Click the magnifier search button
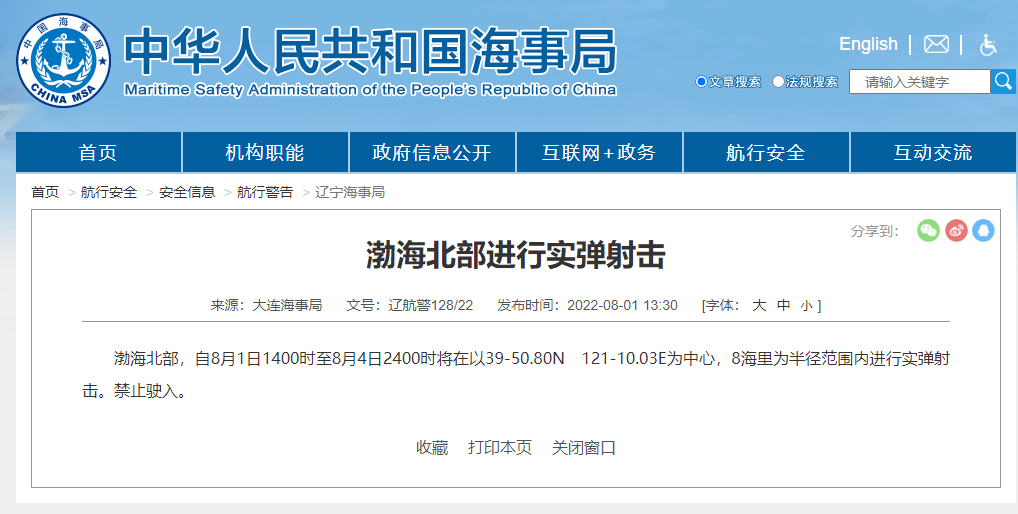The width and height of the screenshot is (1018, 514). point(1002,81)
